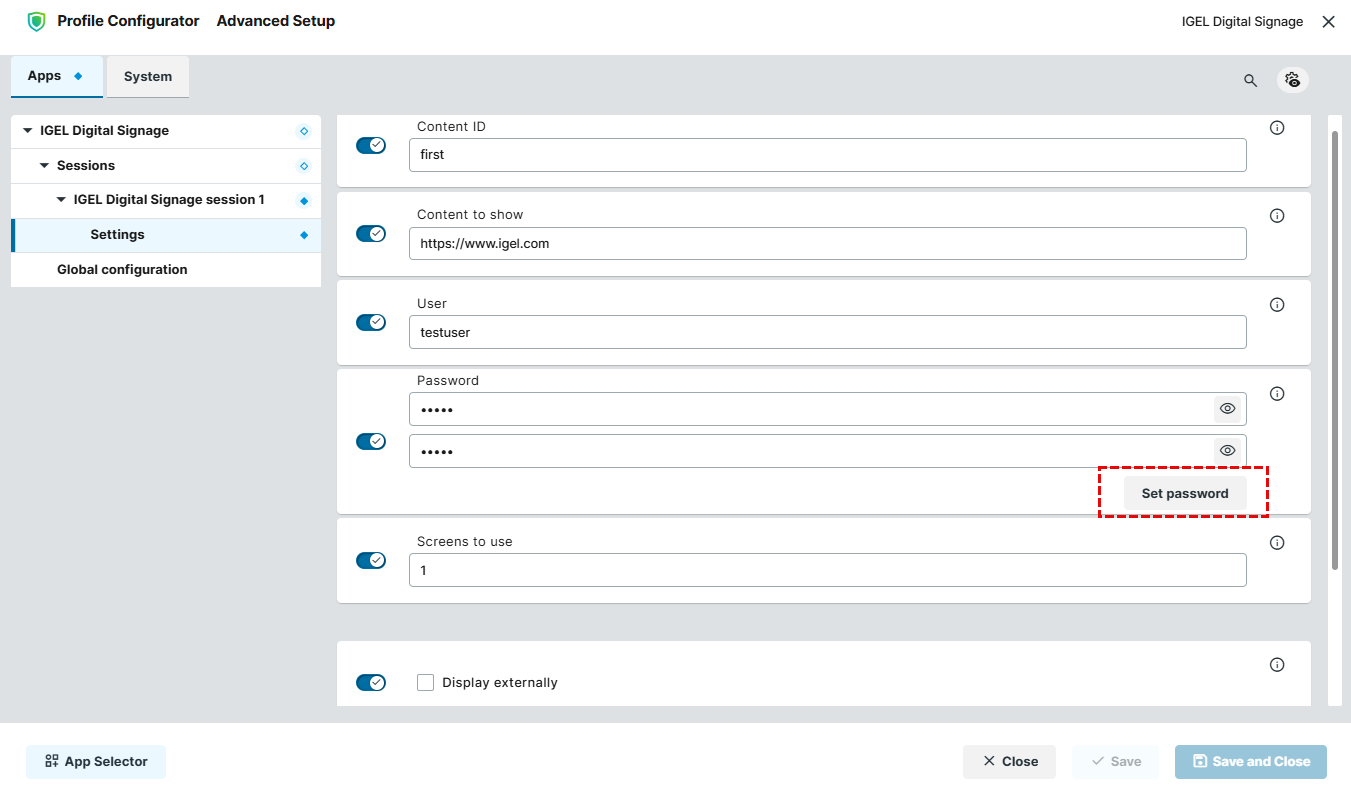This screenshot has height=786, width=1351.
Task: Click diamond indicator on Sessions row
Action: pos(304,166)
